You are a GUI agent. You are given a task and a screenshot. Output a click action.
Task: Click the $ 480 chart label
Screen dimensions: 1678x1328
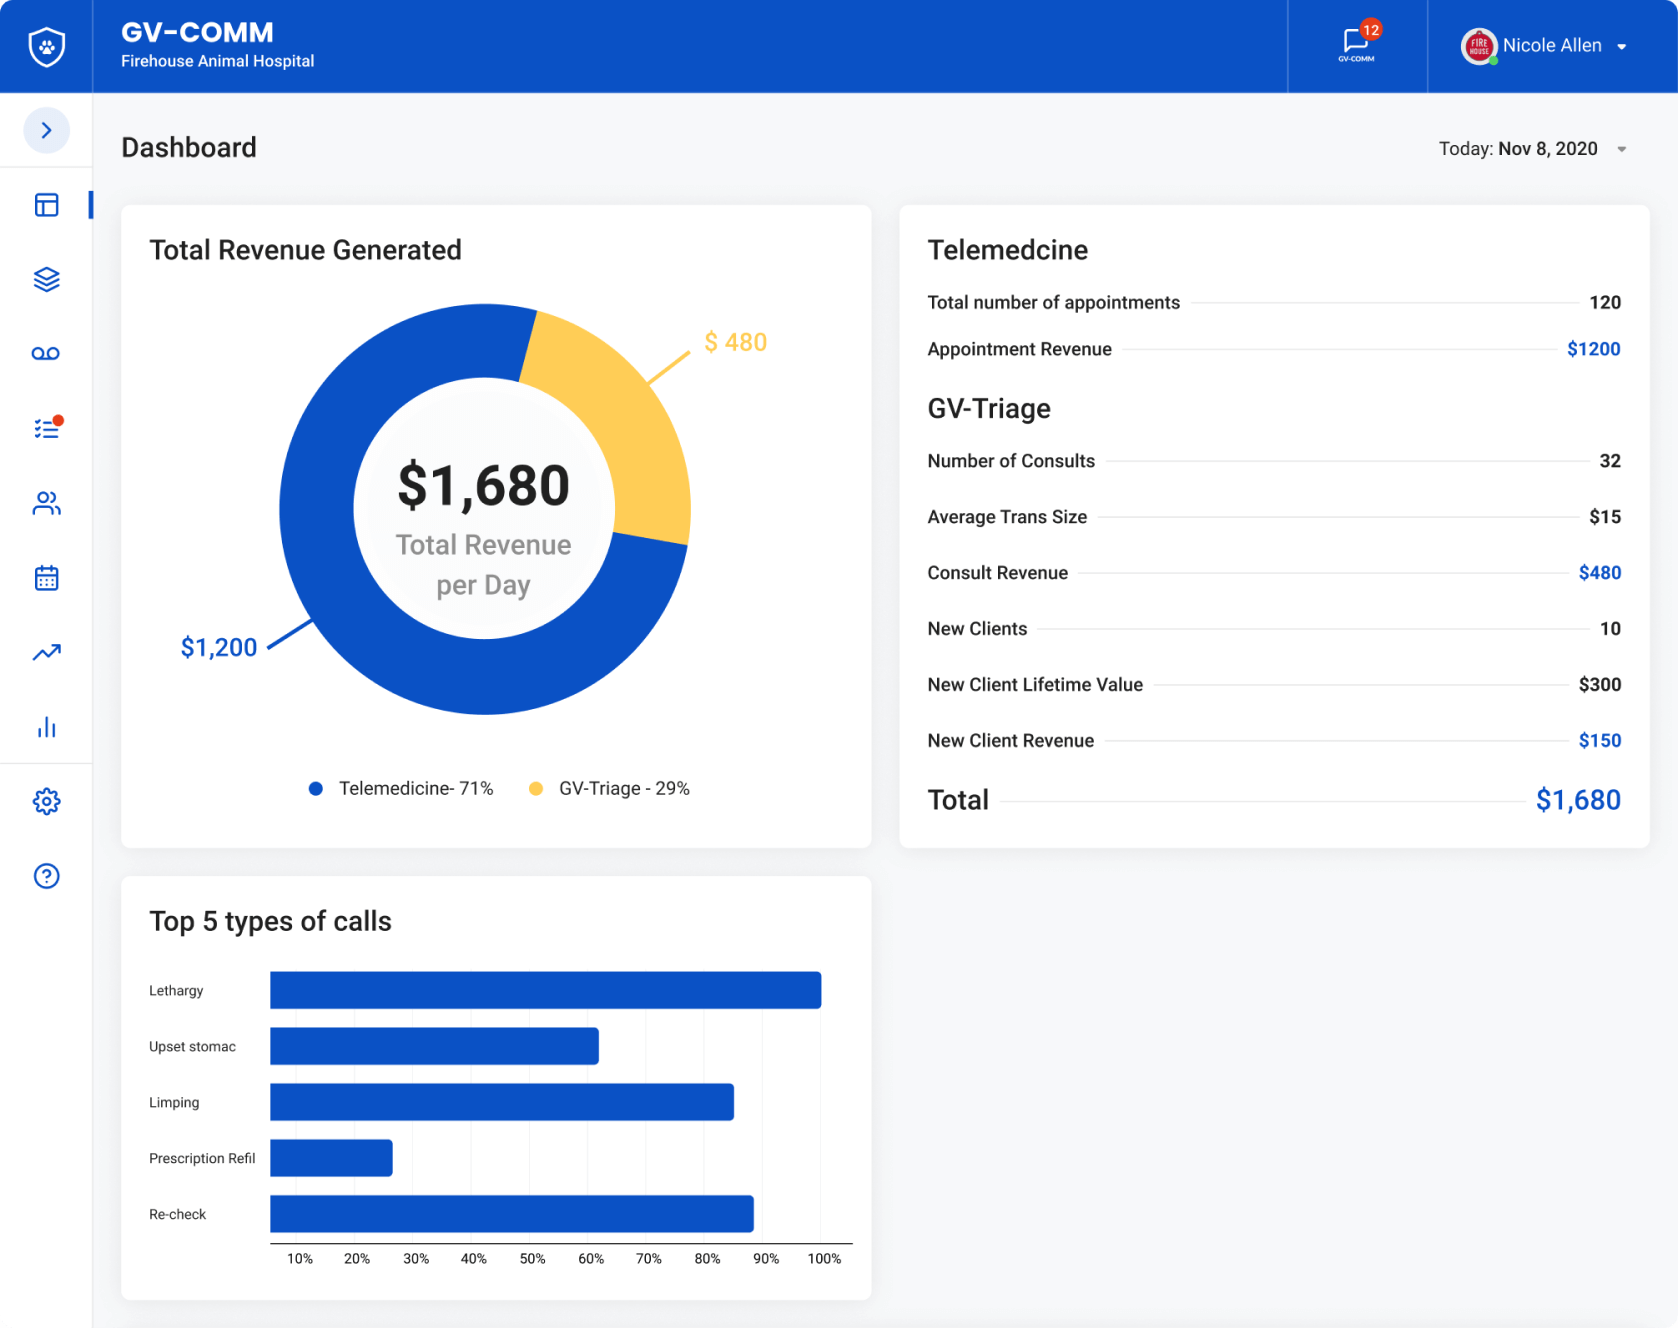pos(735,342)
